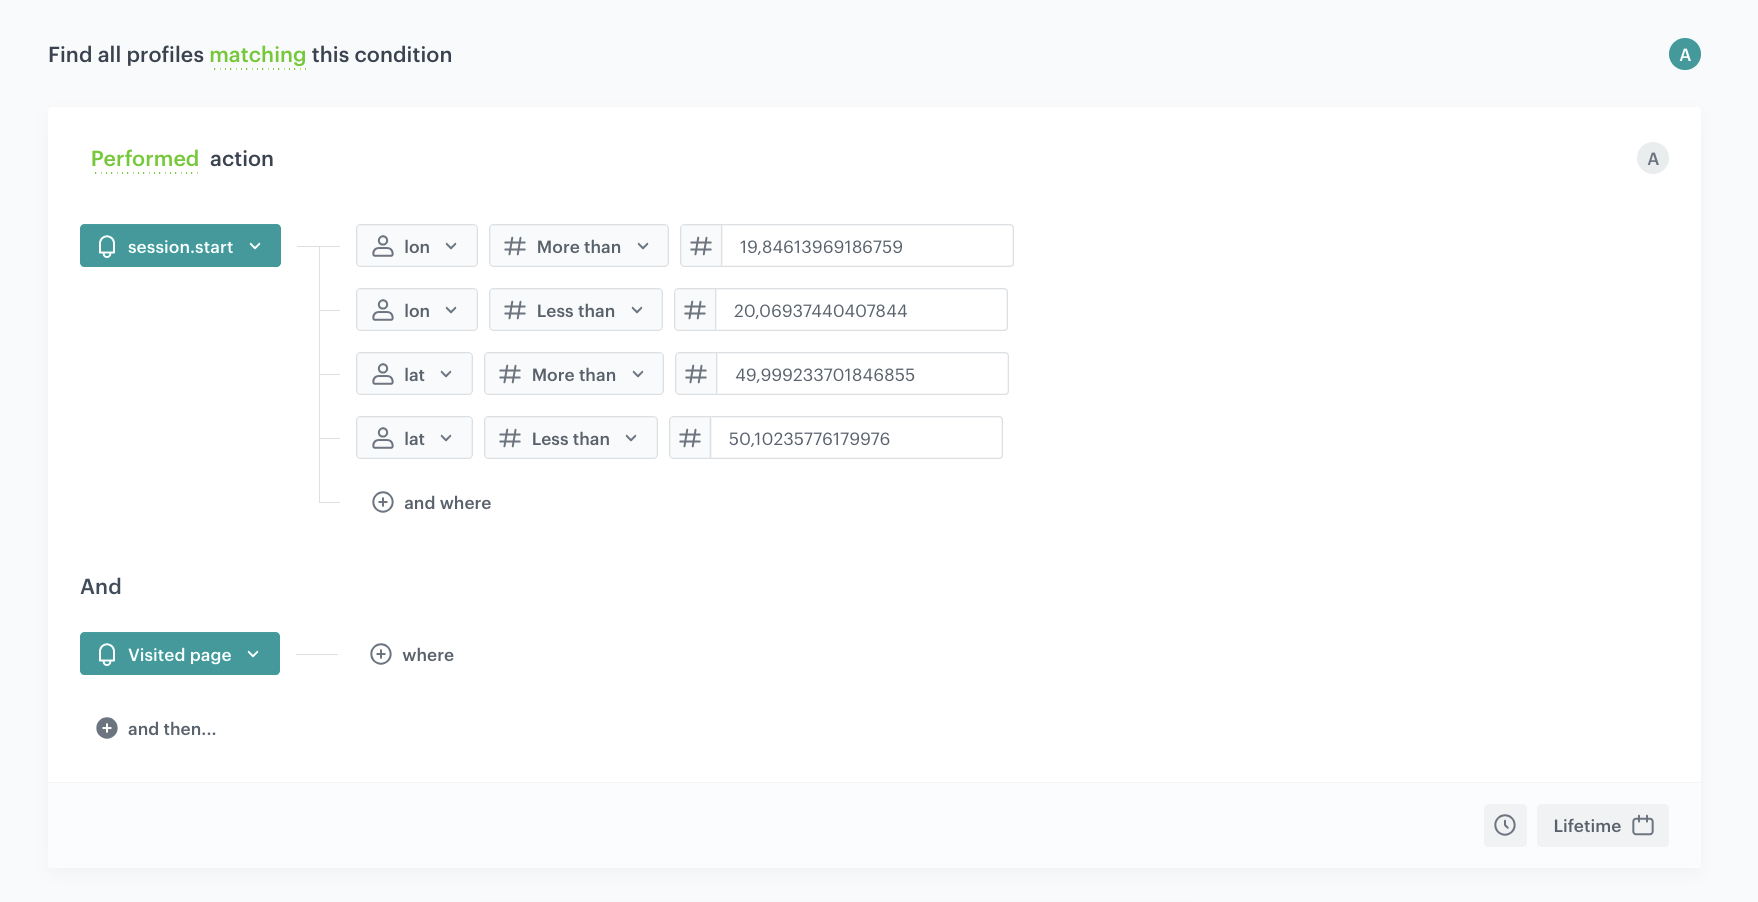The image size is (1758, 902).
Task: Open the session.start event dropdown
Action: coord(180,246)
